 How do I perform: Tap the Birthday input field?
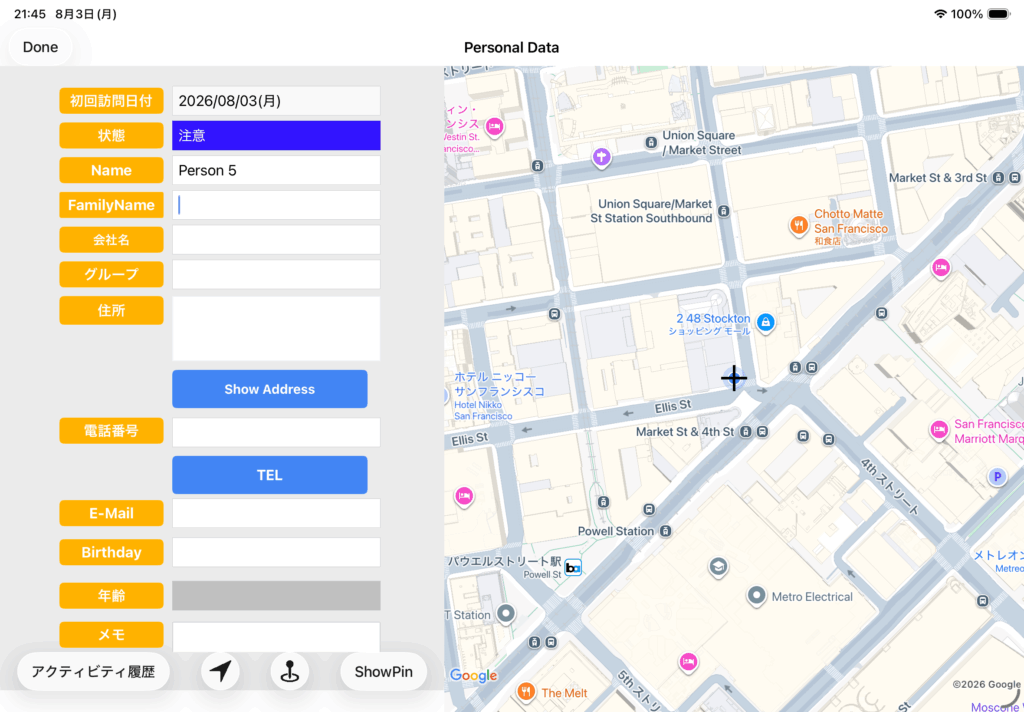(x=276, y=552)
